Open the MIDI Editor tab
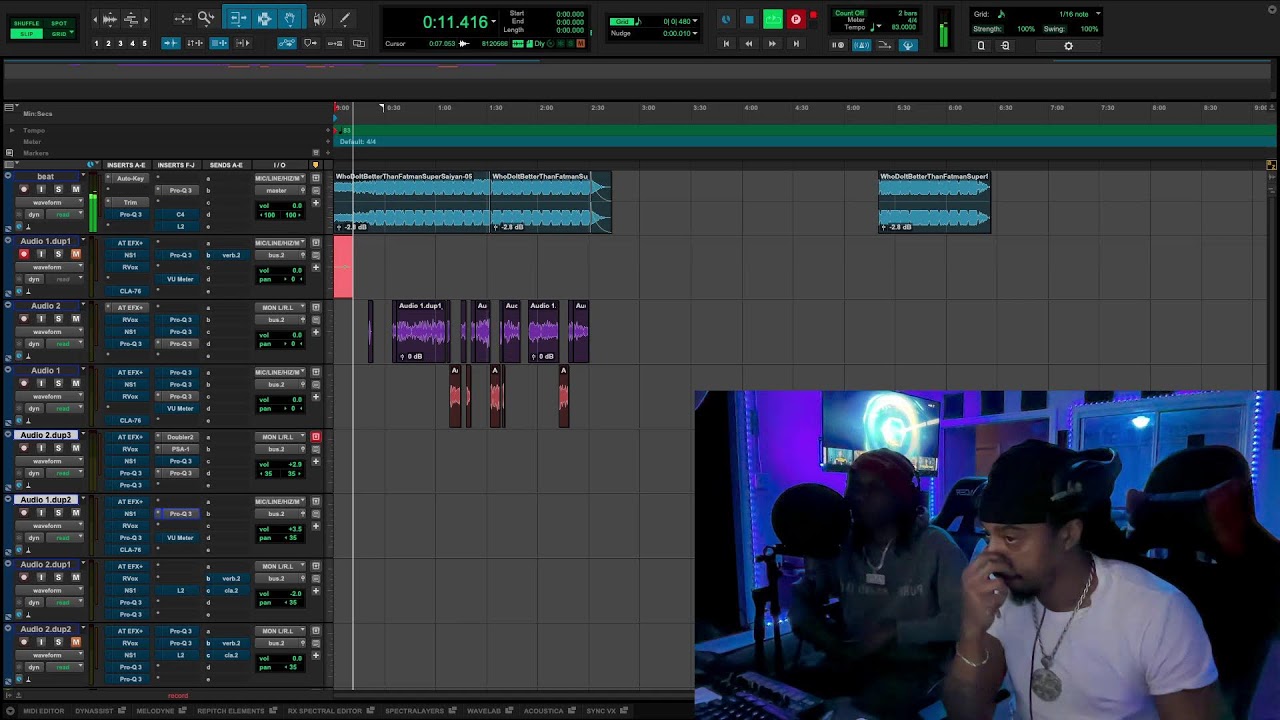This screenshot has height=720, width=1280. 43,711
